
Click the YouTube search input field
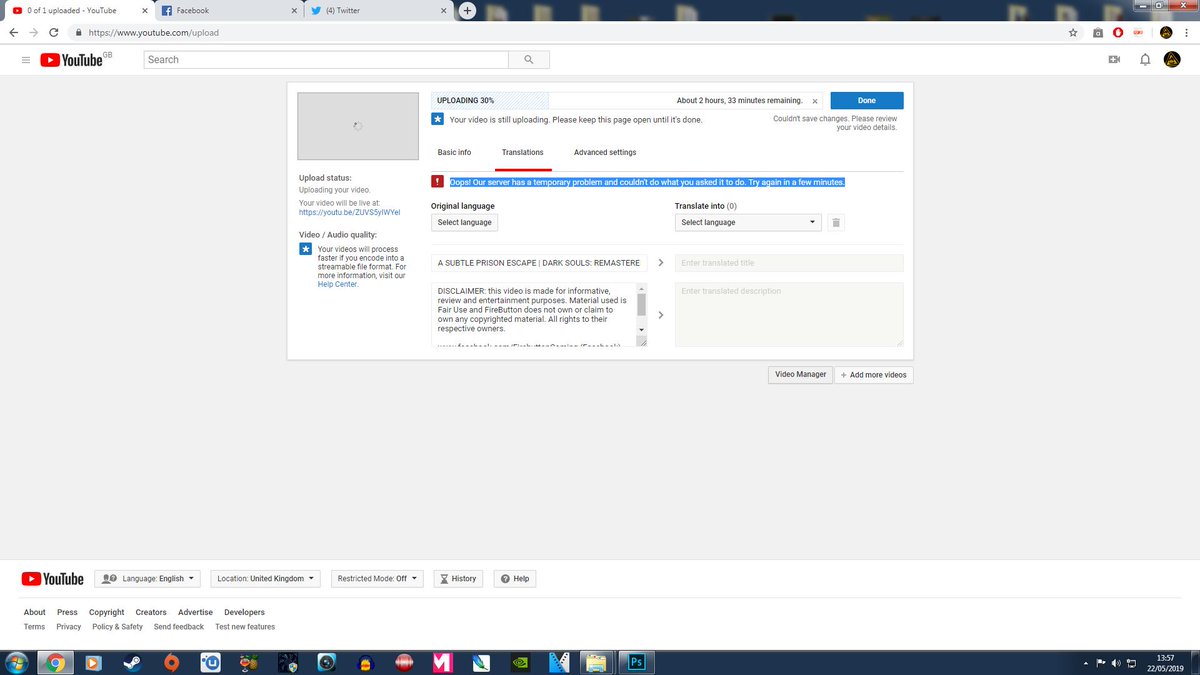point(326,60)
